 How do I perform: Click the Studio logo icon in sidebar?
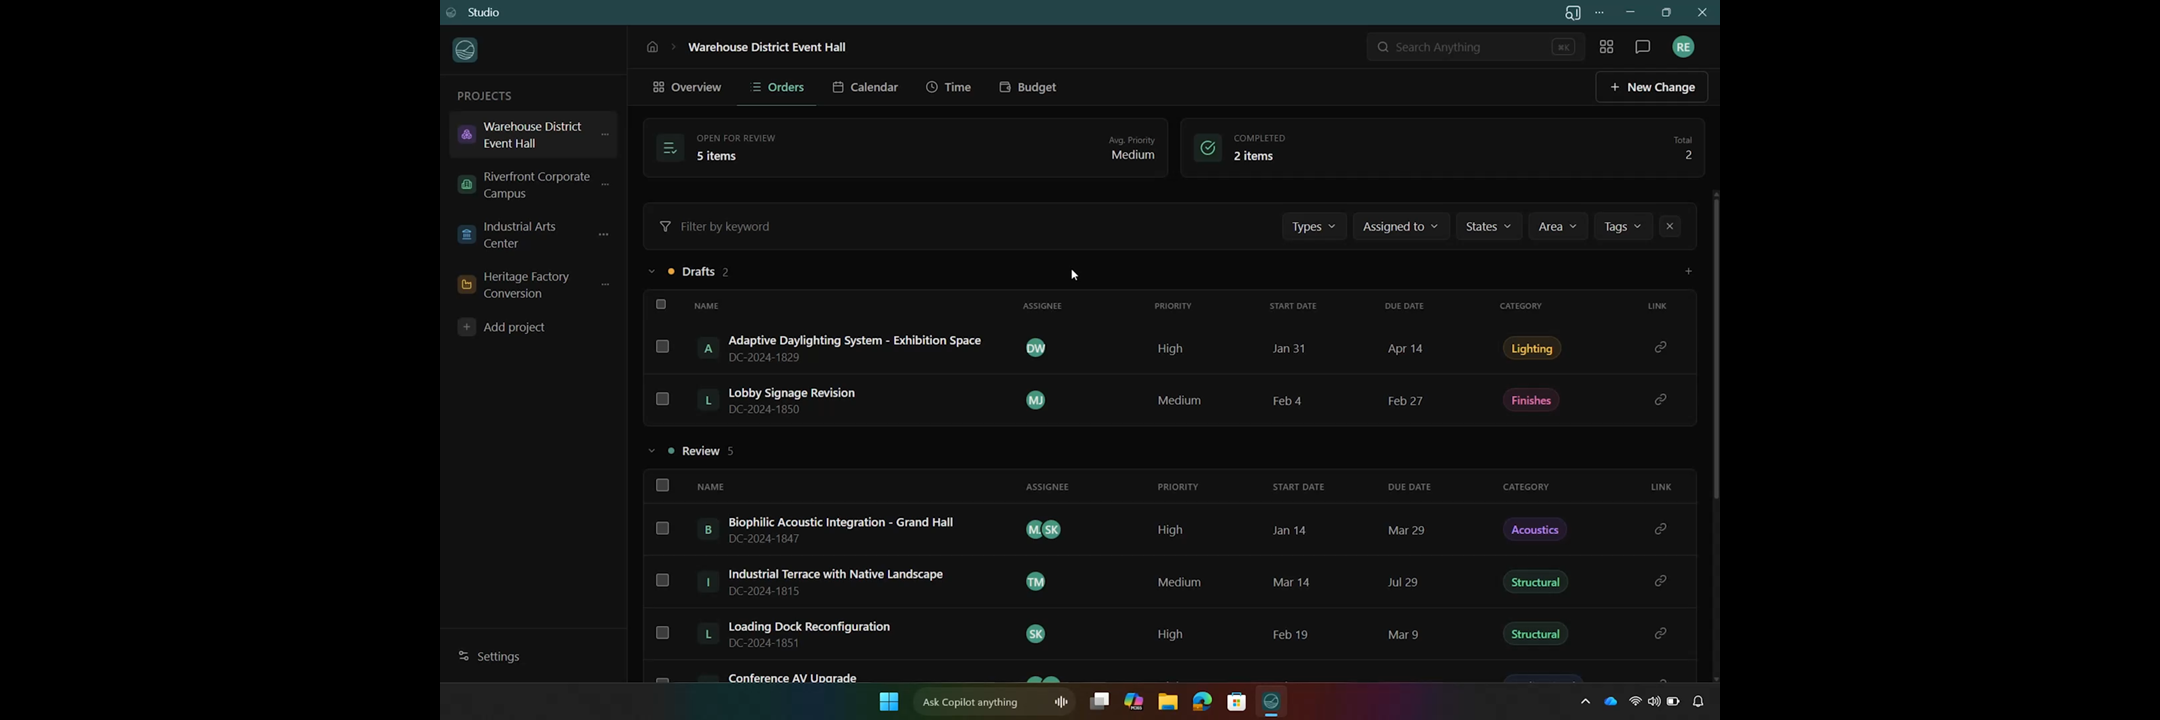click(465, 50)
